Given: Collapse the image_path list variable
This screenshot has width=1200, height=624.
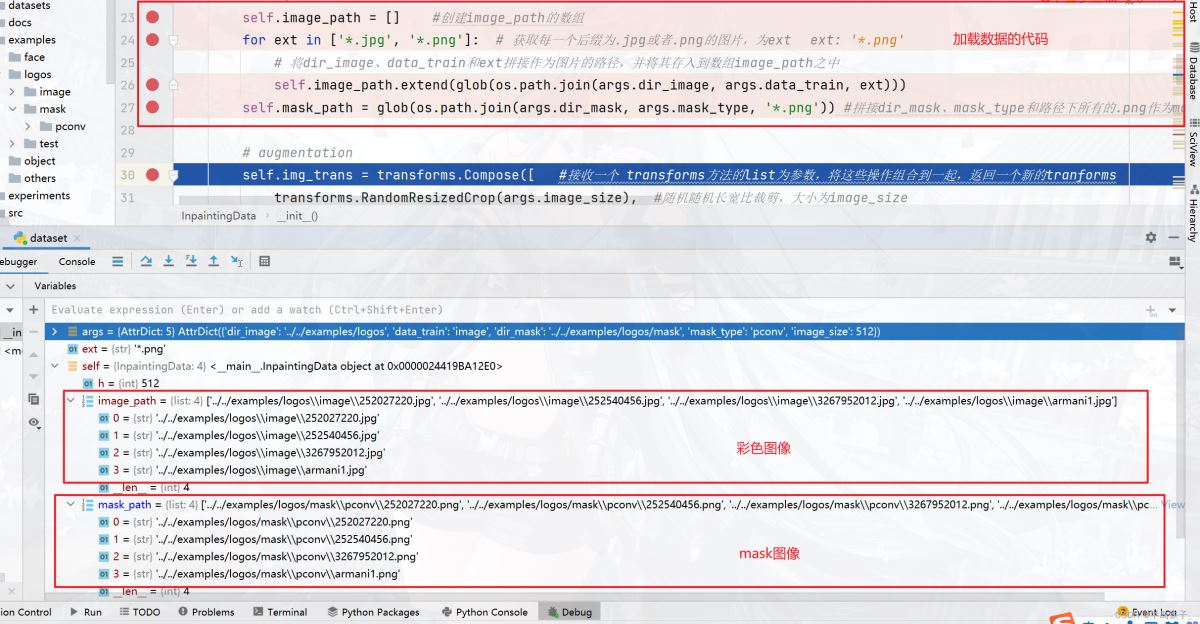Looking at the screenshot, I should pyautogui.click(x=70, y=400).
